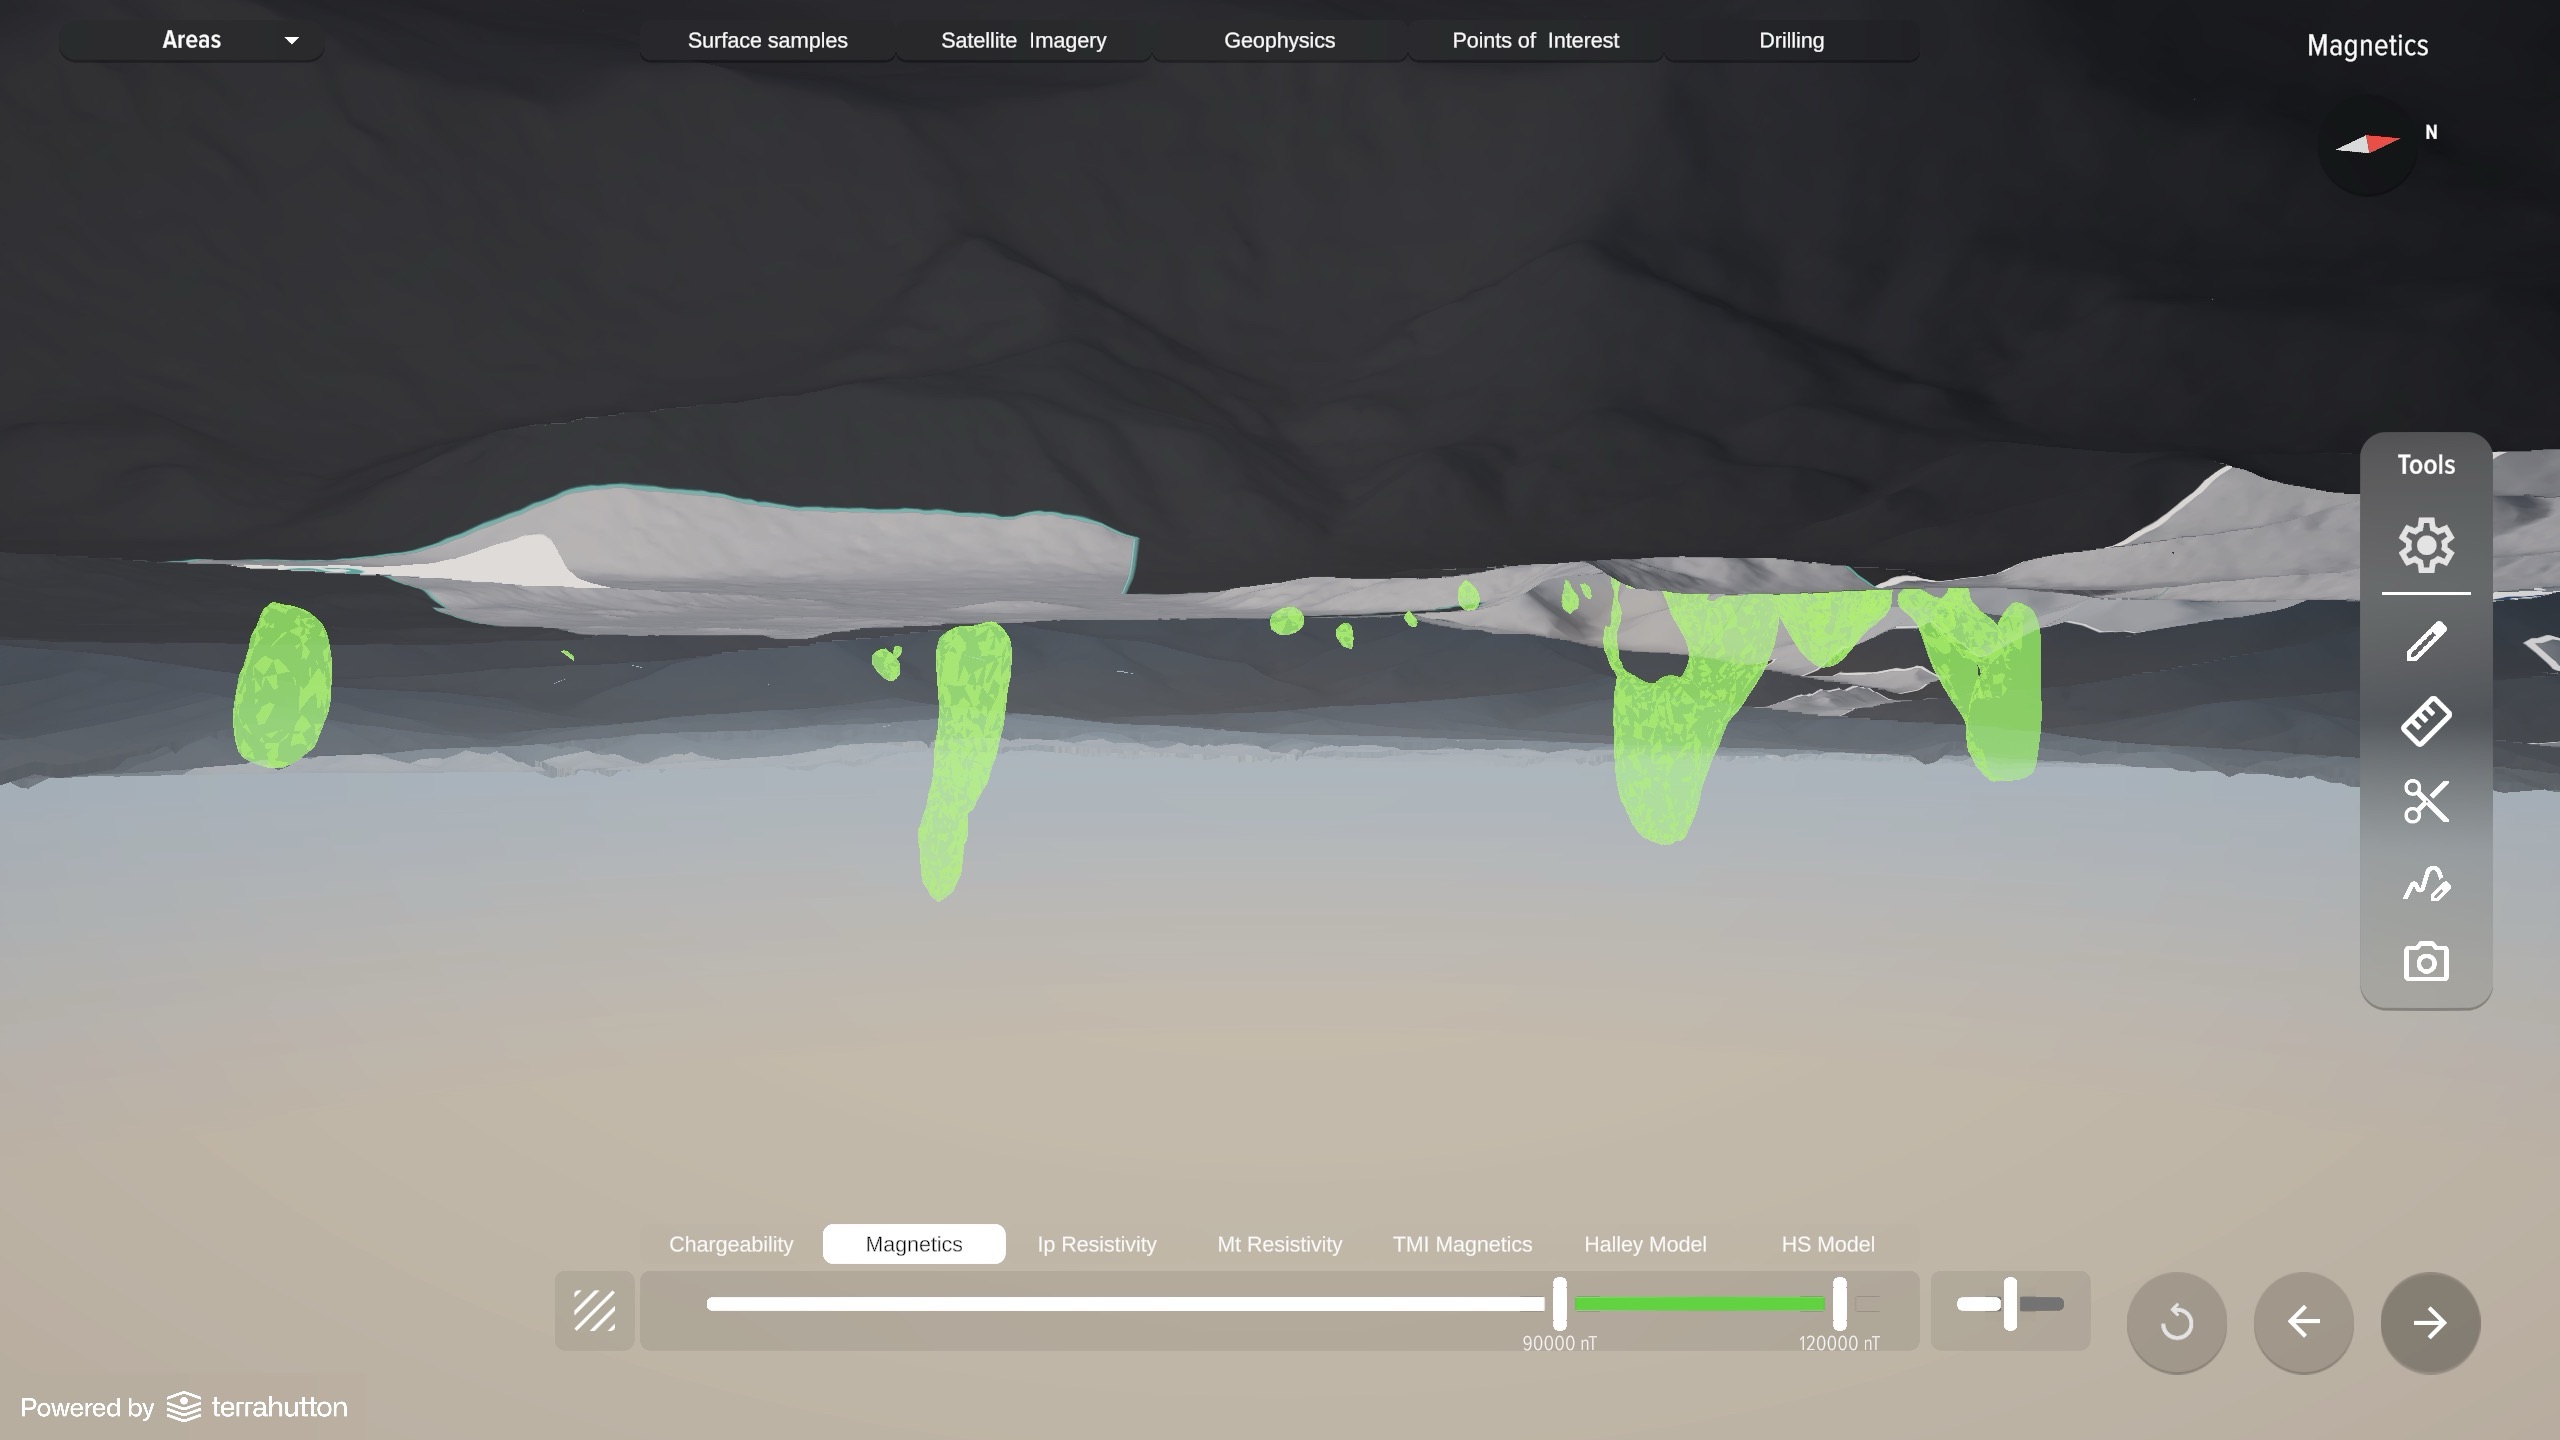Click the compass north indicator
2560x1440 pixels.
(x=2367, y=145)
